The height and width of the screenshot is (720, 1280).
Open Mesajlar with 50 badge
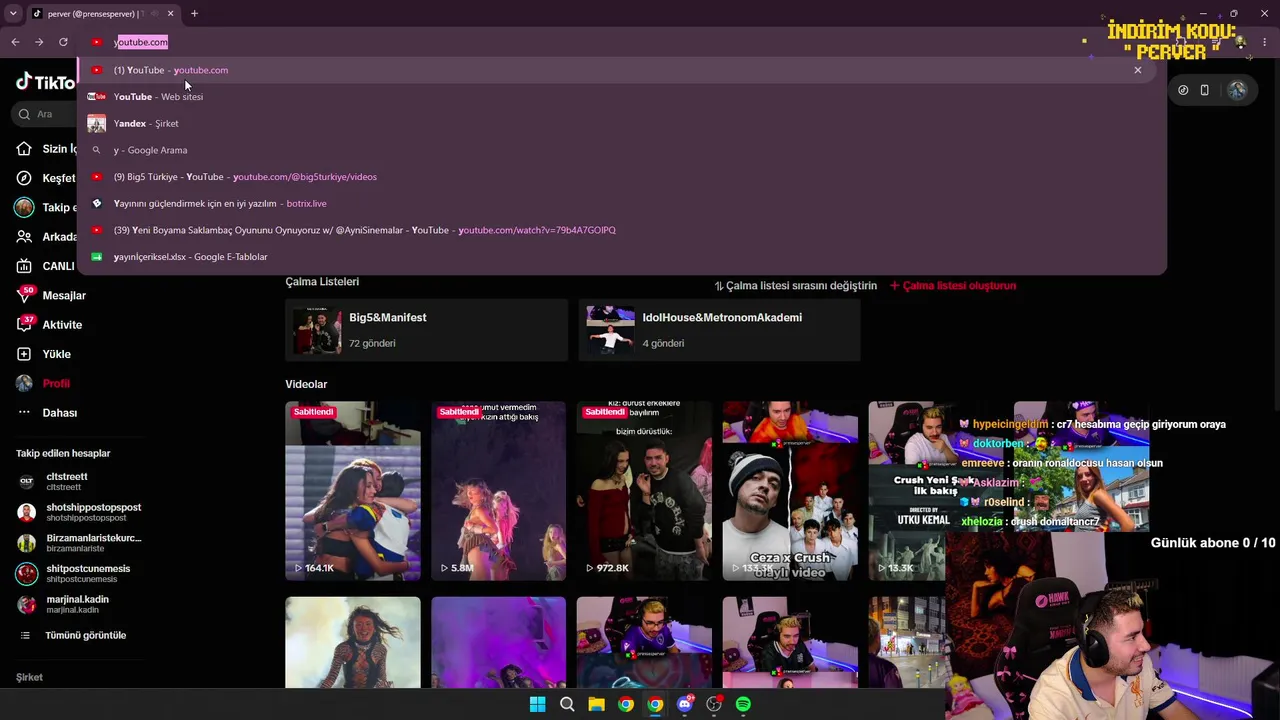tap(52, 295)
